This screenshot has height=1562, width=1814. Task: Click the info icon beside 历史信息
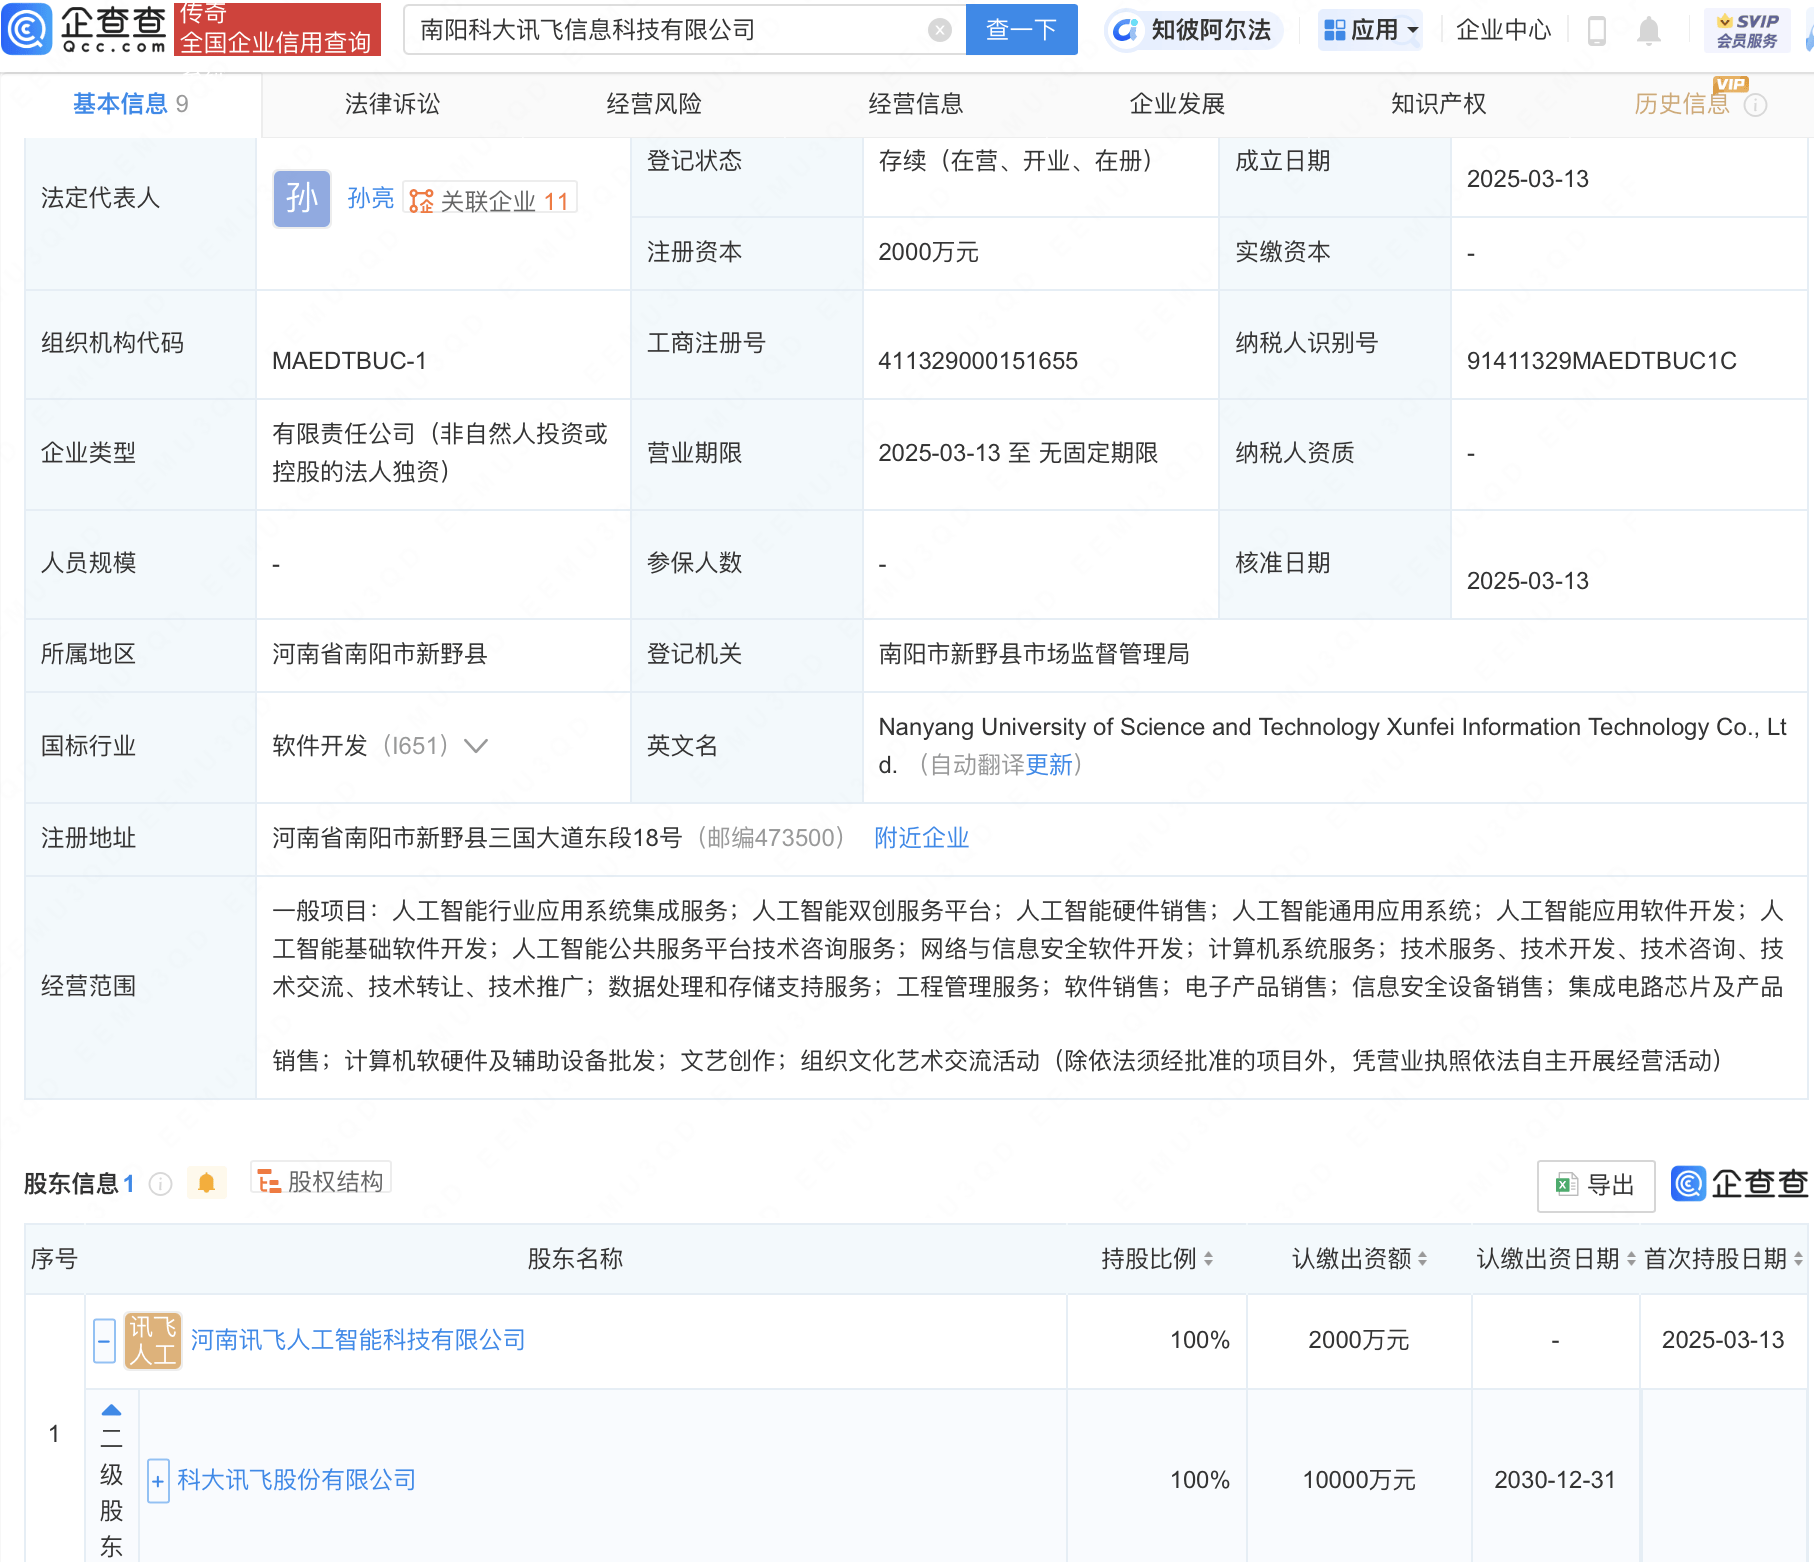pyautogui.click(x=1755, y=105)
